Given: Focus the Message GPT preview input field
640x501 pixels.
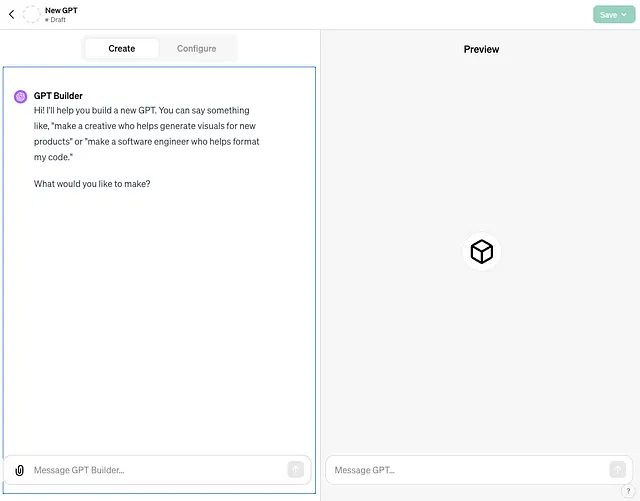Looking at the screenshot, I should (479, 470).
